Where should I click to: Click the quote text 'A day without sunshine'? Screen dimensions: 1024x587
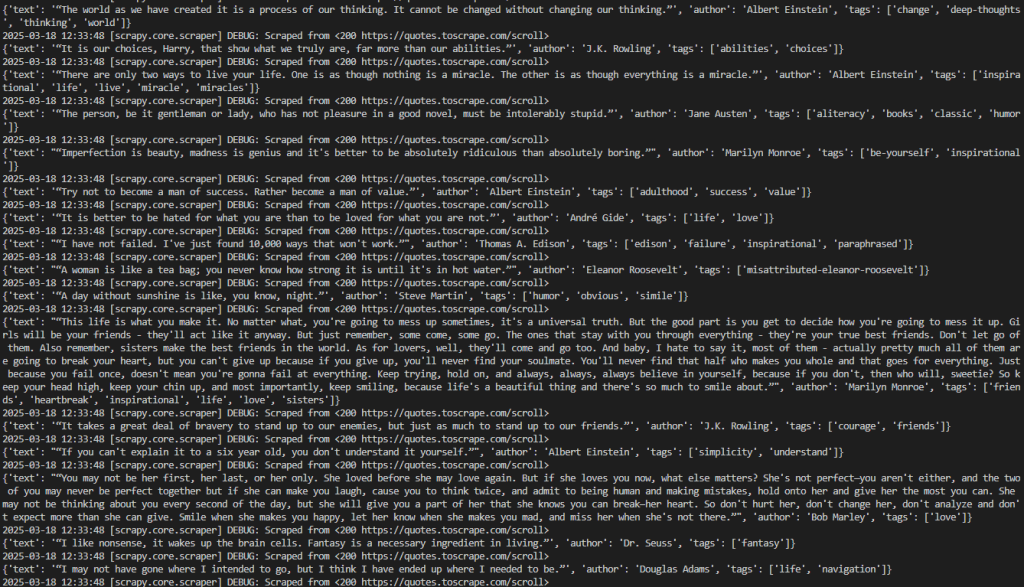tap(116, 296)
